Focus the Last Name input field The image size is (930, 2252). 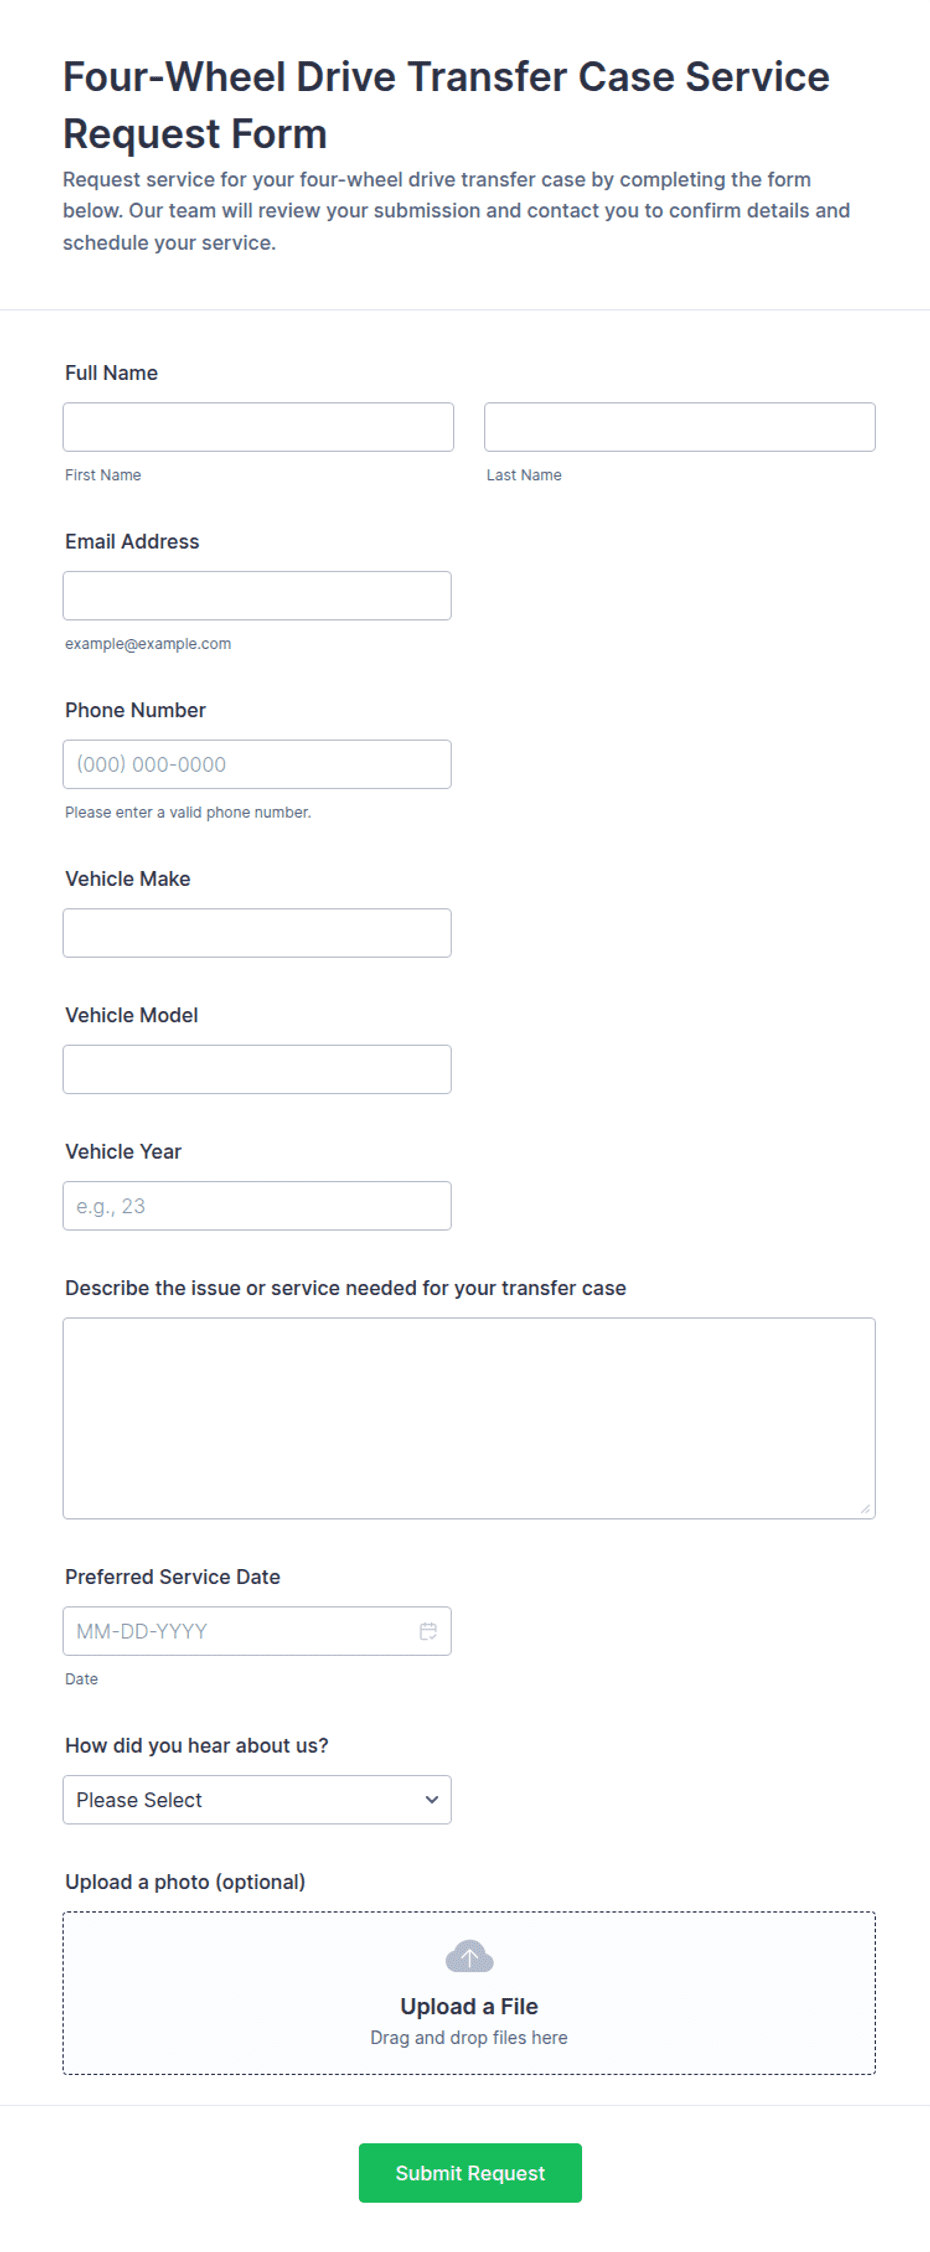pyautogui.click(x=680, y=427)
